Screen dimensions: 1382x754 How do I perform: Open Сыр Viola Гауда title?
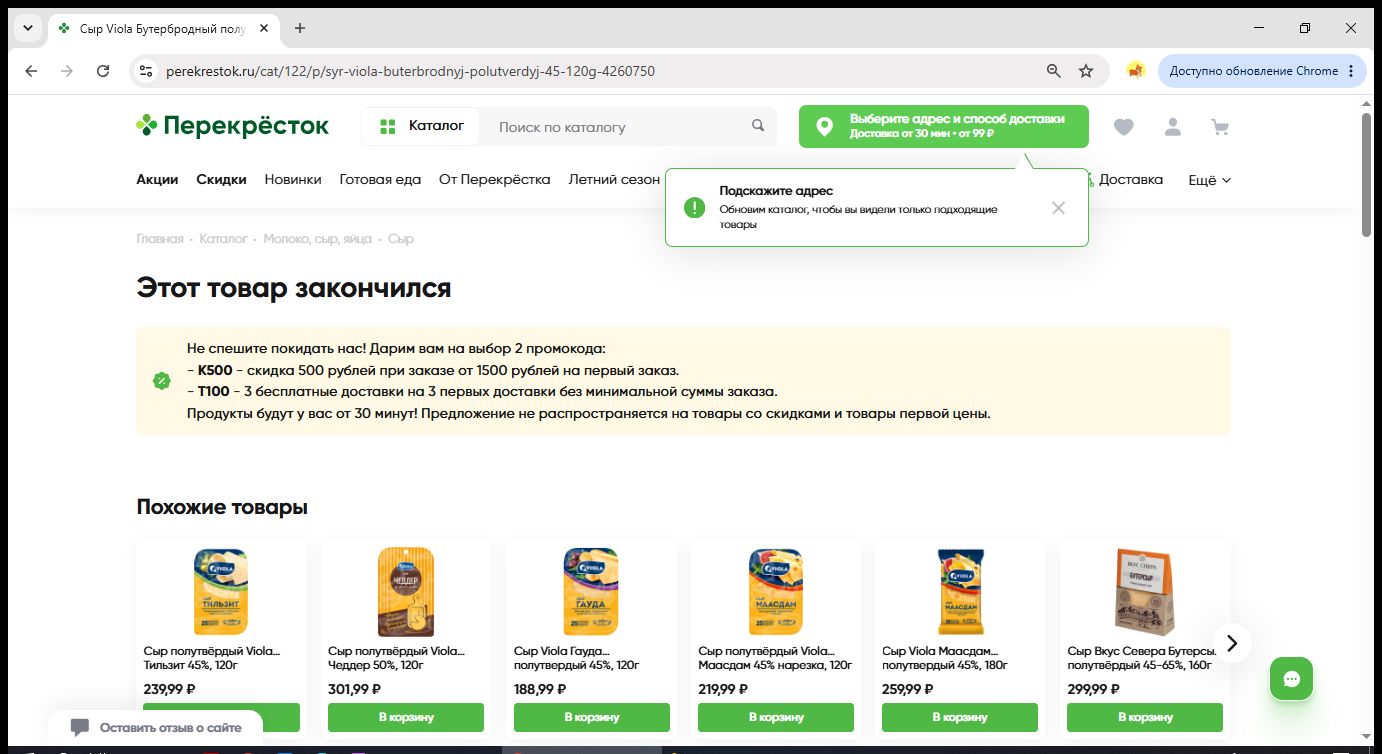click(x=576, y=658)
